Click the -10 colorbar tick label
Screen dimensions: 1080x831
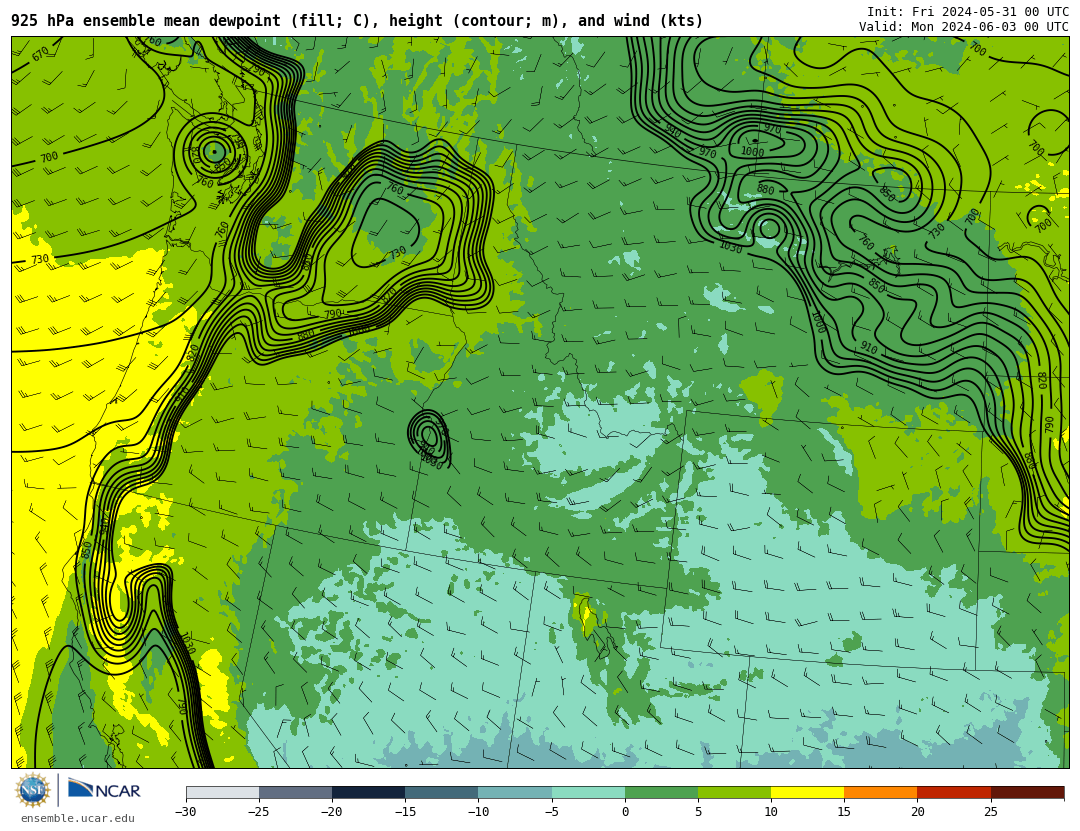coord(478,812)
